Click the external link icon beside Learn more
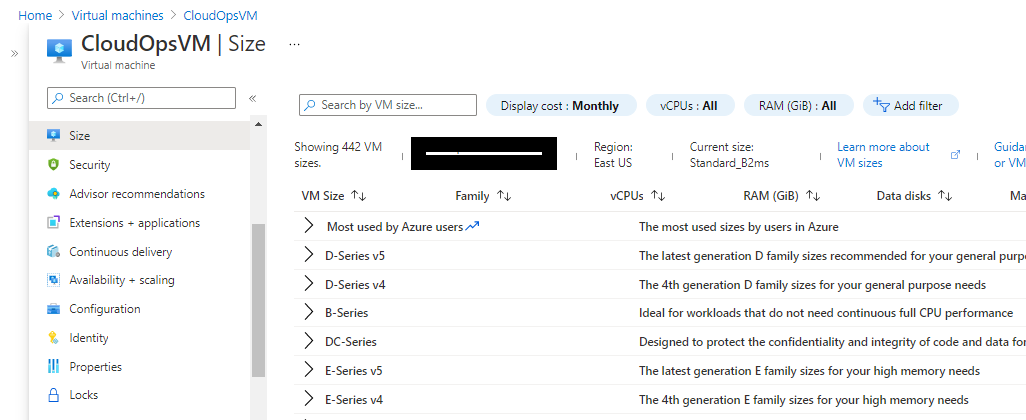1026x420 pixels. pyautogui.click(x=955, y=155)
